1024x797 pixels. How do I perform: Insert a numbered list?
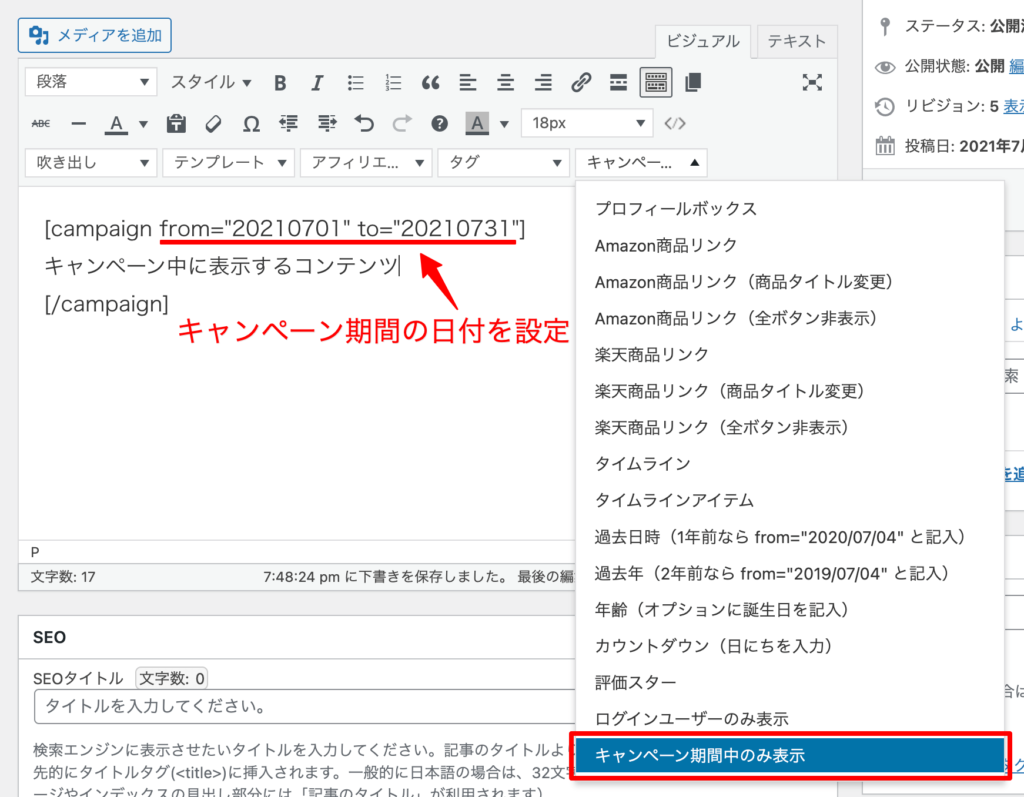pyautogui.click(x=392, y=83)
